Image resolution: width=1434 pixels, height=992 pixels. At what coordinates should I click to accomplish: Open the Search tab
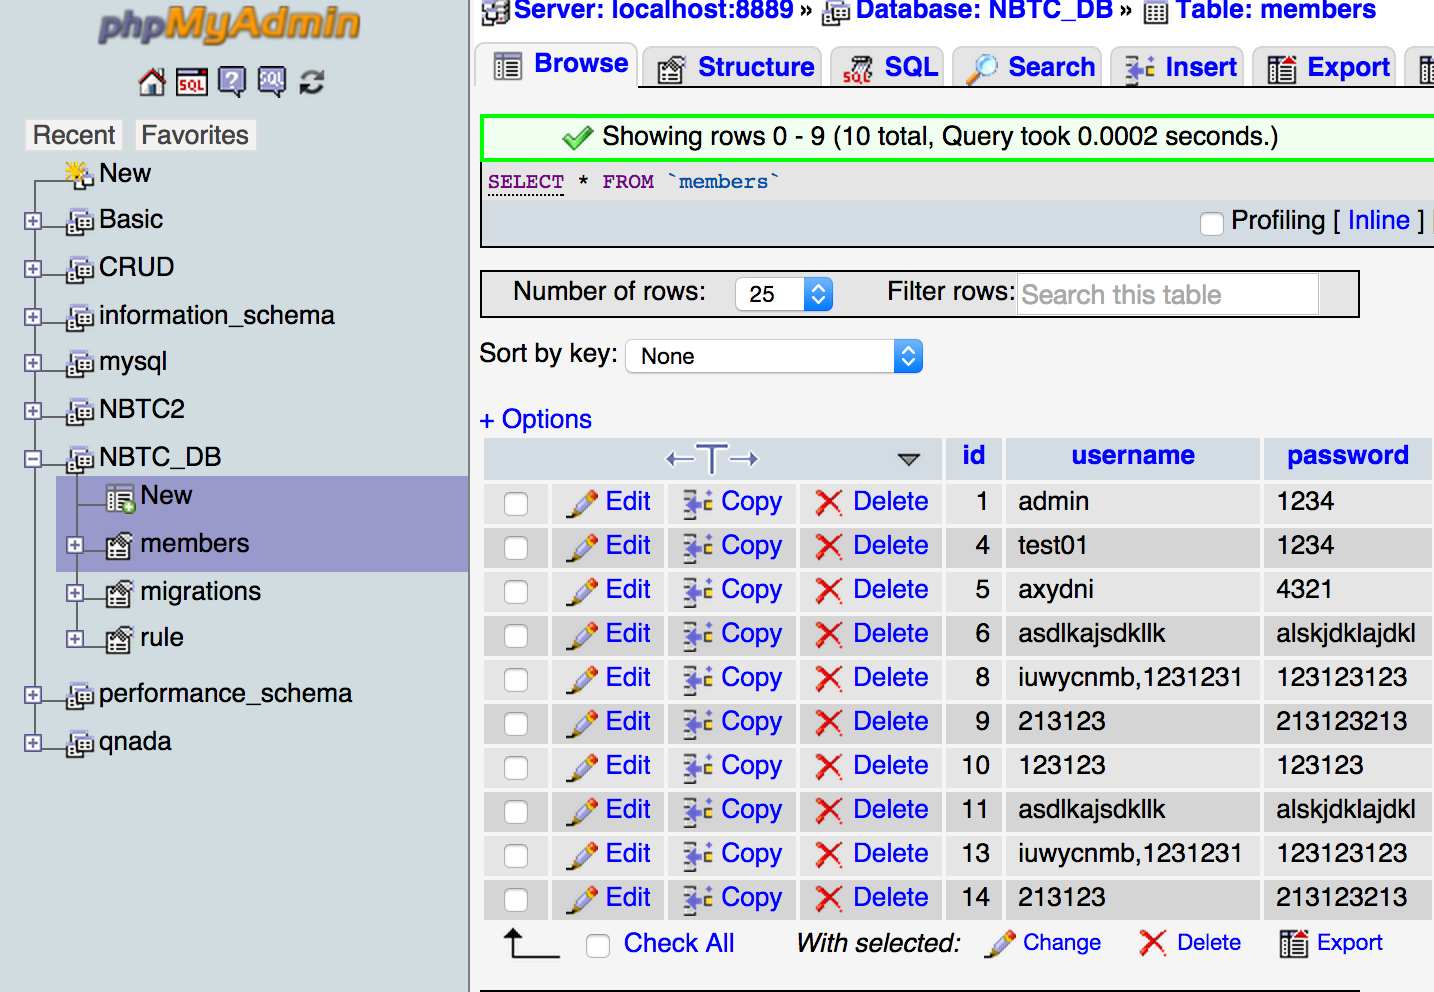[x=1027, y=68]
